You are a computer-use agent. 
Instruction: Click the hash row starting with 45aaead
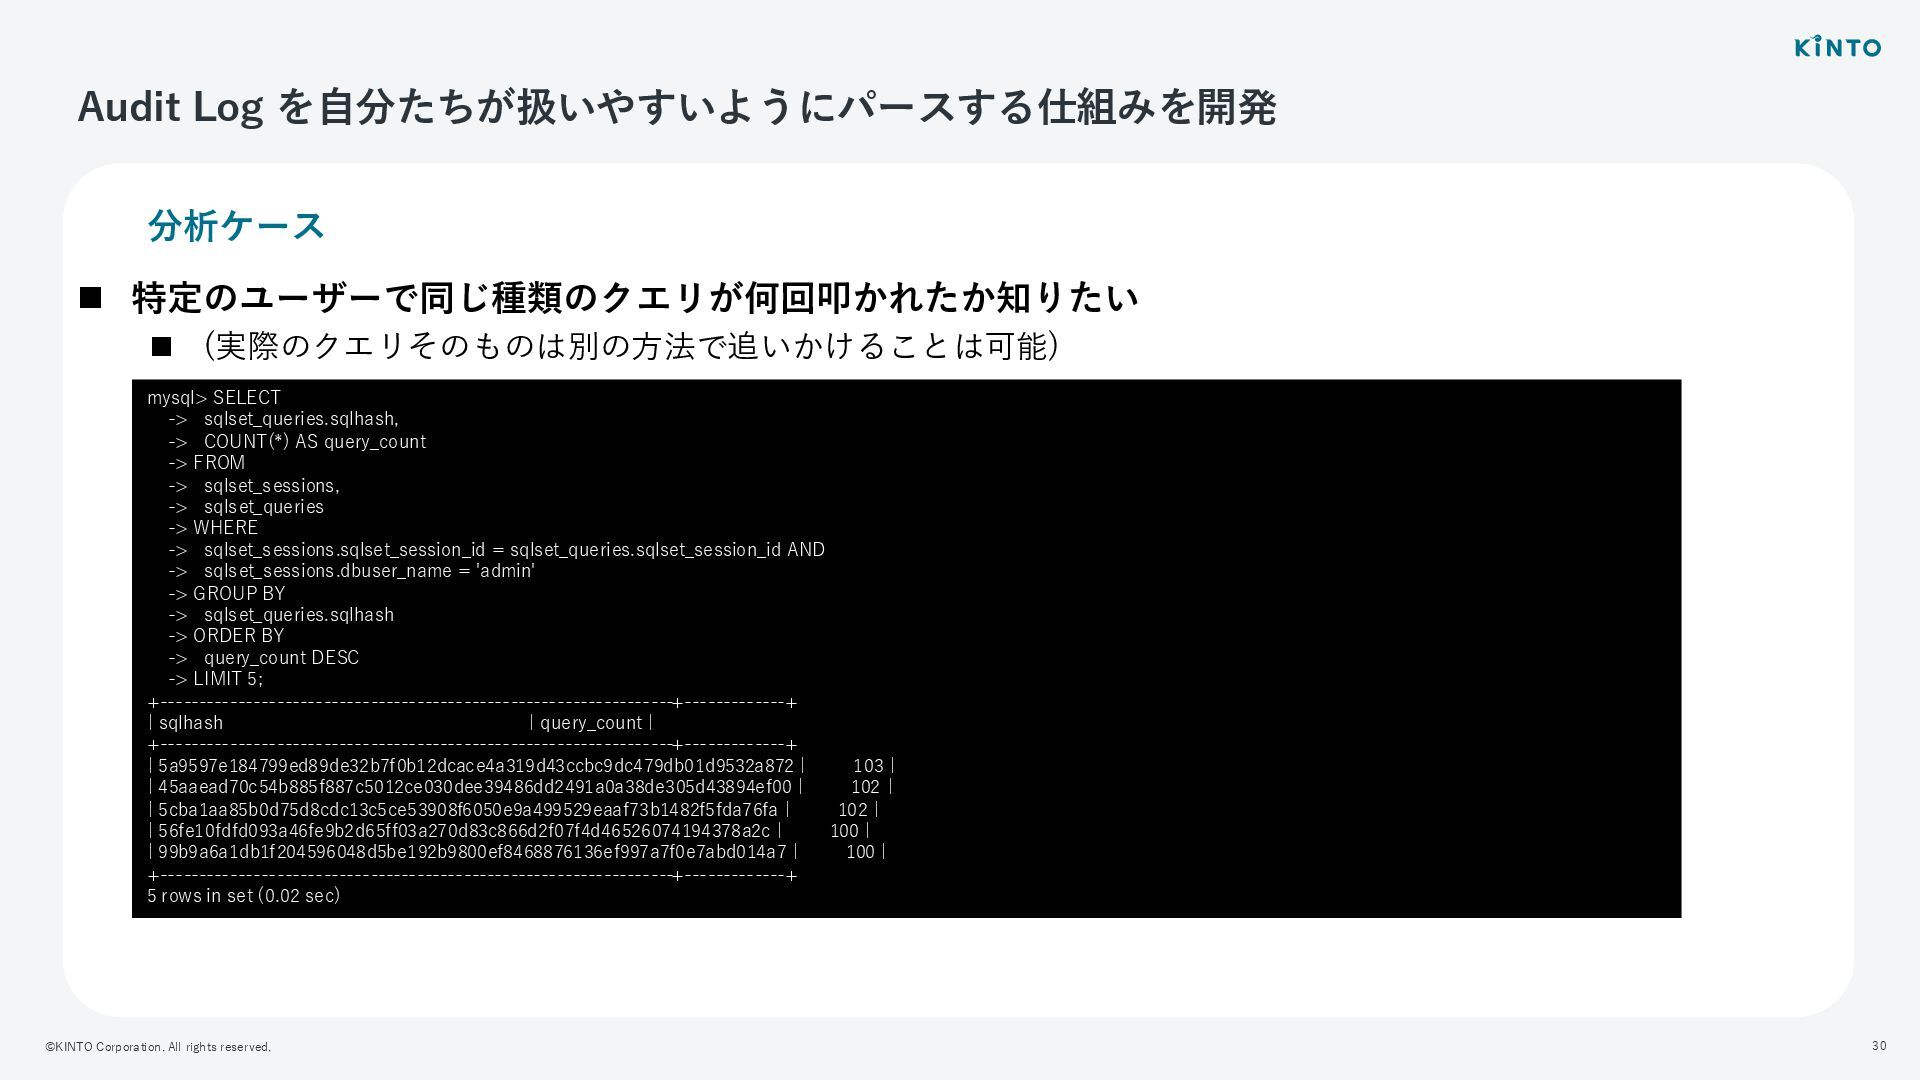(520, 787)
